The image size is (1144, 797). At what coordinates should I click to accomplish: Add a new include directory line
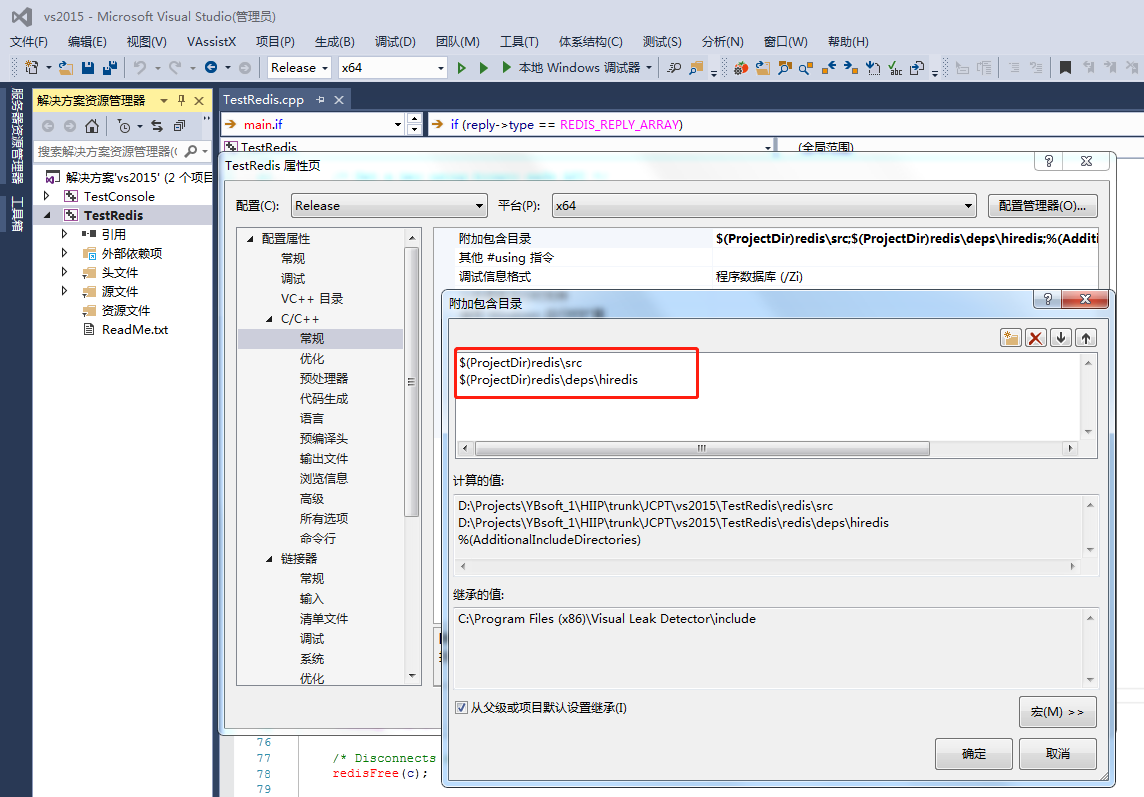pyautogui.click(x=1010, y=337)
